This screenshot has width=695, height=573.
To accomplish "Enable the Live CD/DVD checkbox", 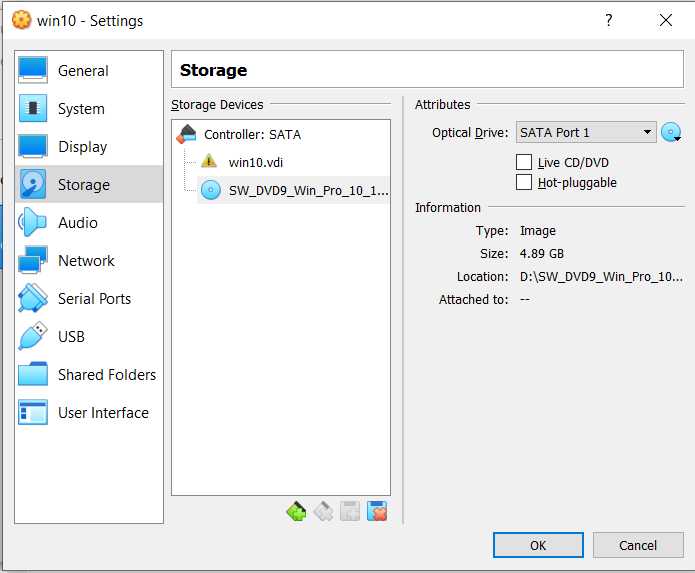I will click(523, 162).
